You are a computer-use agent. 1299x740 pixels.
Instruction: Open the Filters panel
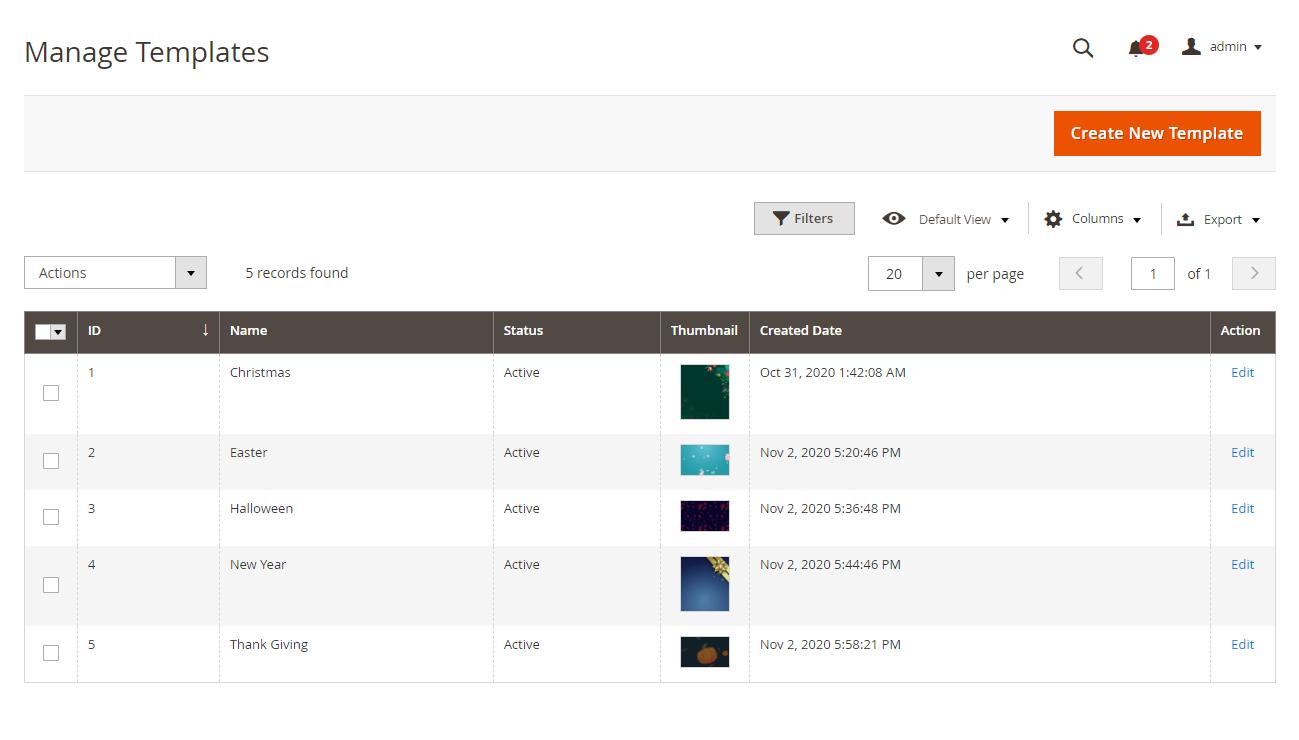[804, 219]
